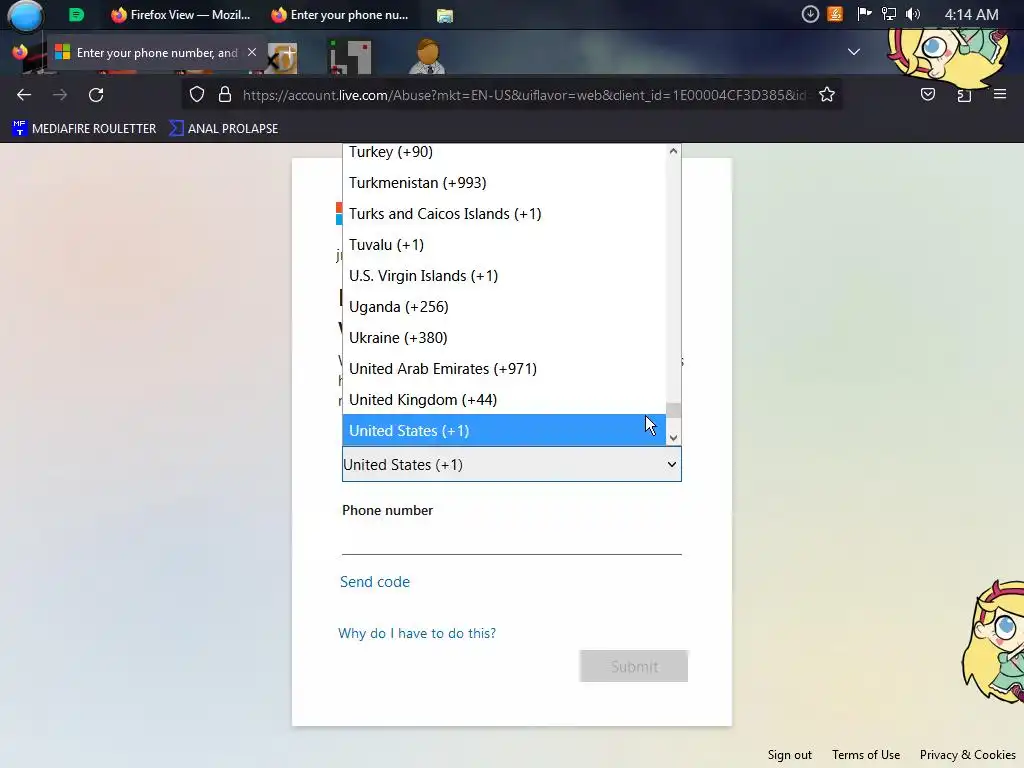This screenshot has height=768, width=1024.
Task: Reload the current page
Action: click(96, 95)
